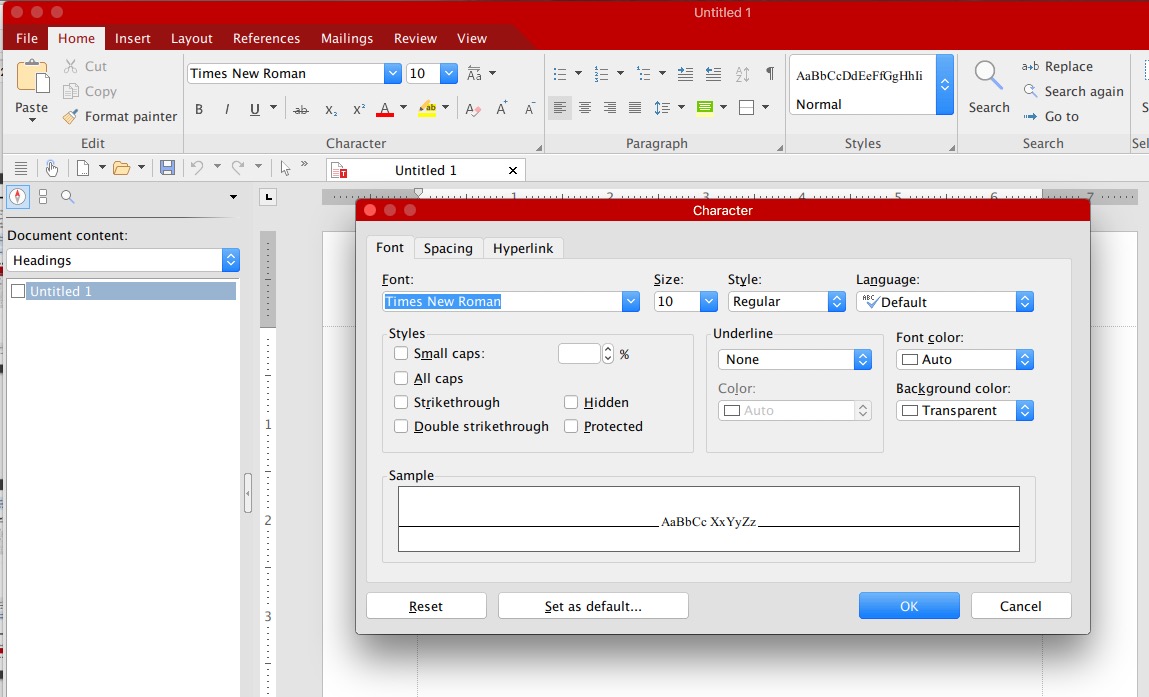Viewport: 1149px width, 697px height.
Task: Check the Double strikethrough option
Action: (x=401, y=426)
